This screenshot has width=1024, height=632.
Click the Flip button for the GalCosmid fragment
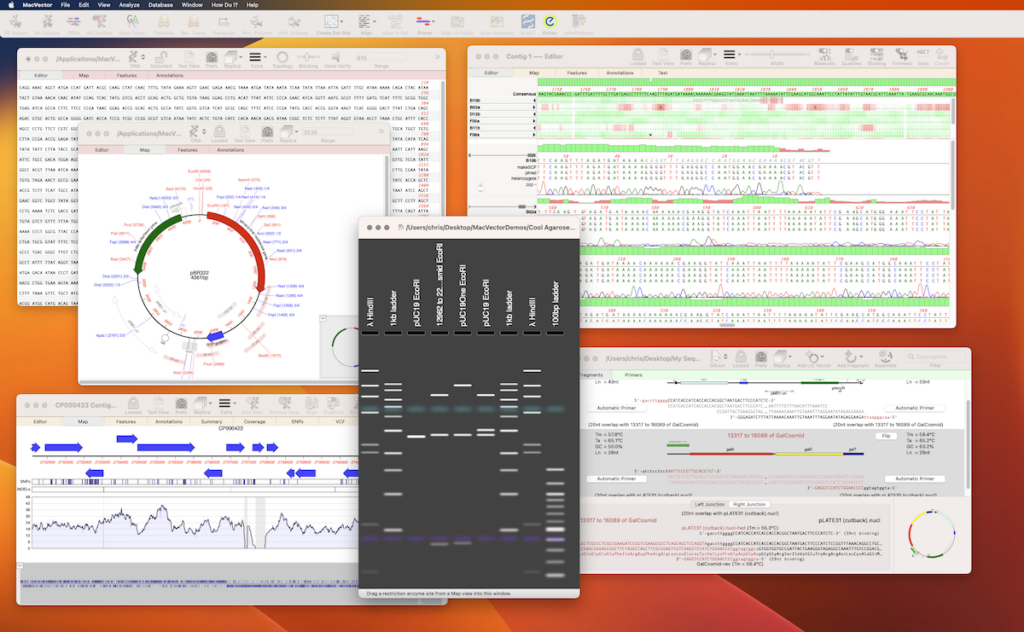(x=886, y=436)
